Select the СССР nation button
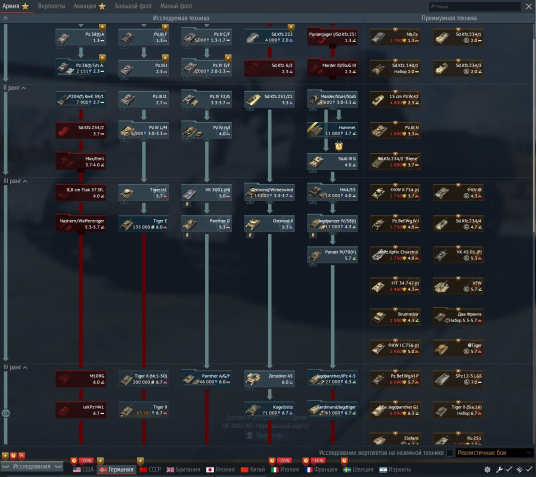This screenshot has width=536, height=477. click(151, 469)
